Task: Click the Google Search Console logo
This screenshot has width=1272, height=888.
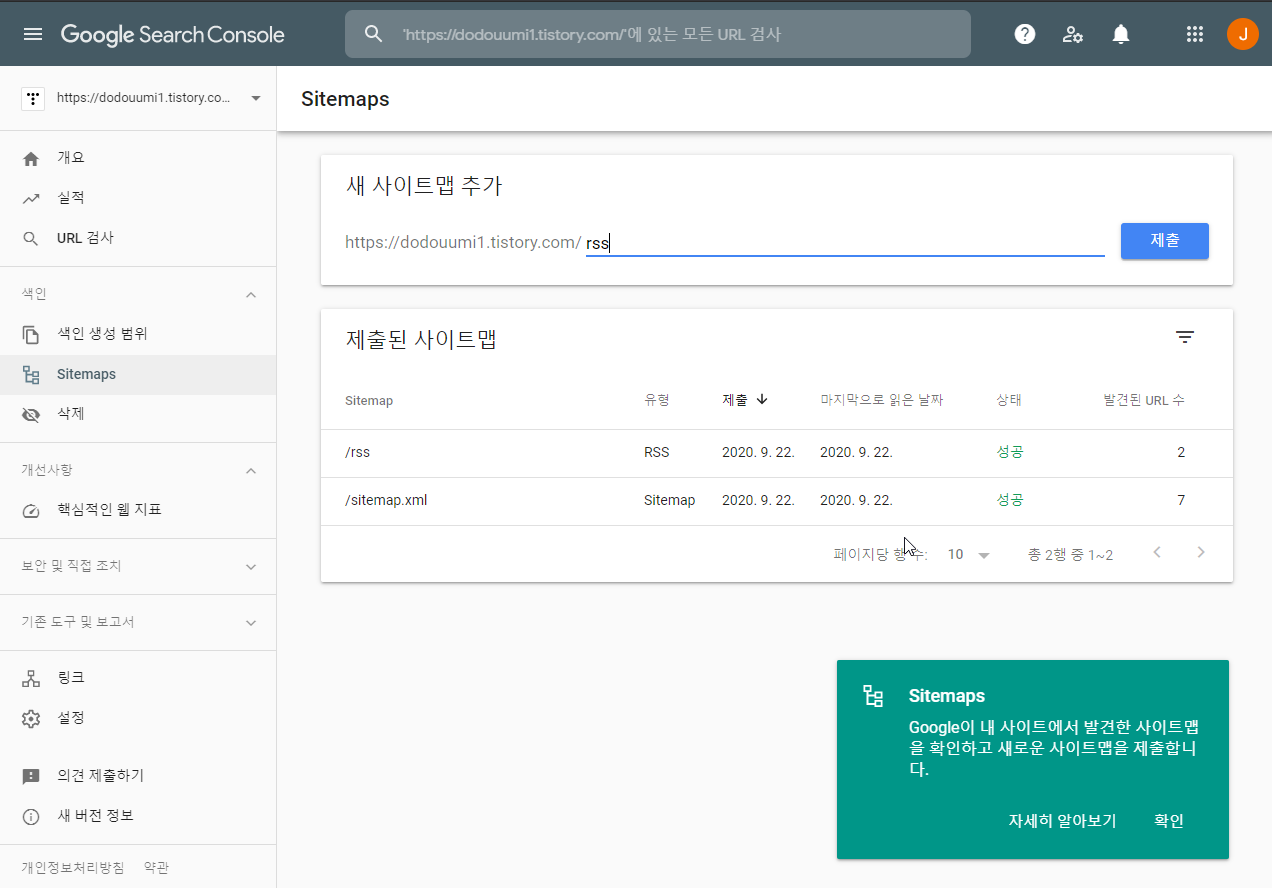Action: [x=173, y=35]
